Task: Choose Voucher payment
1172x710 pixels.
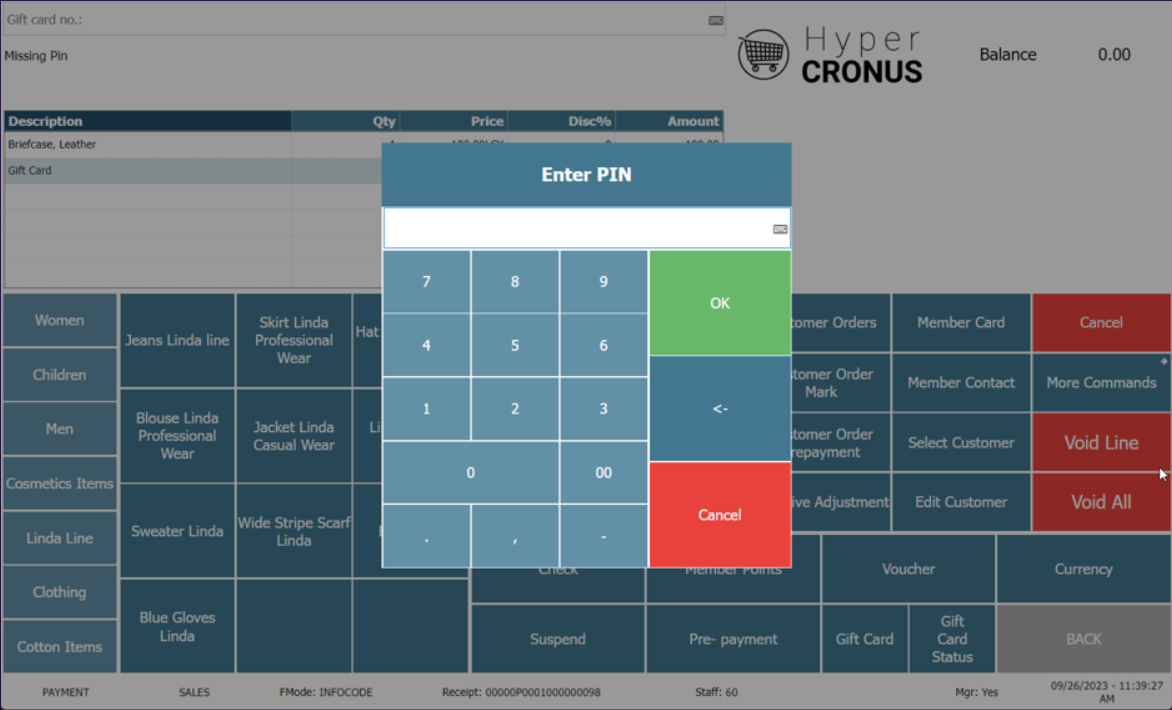Action: point(908,569)
